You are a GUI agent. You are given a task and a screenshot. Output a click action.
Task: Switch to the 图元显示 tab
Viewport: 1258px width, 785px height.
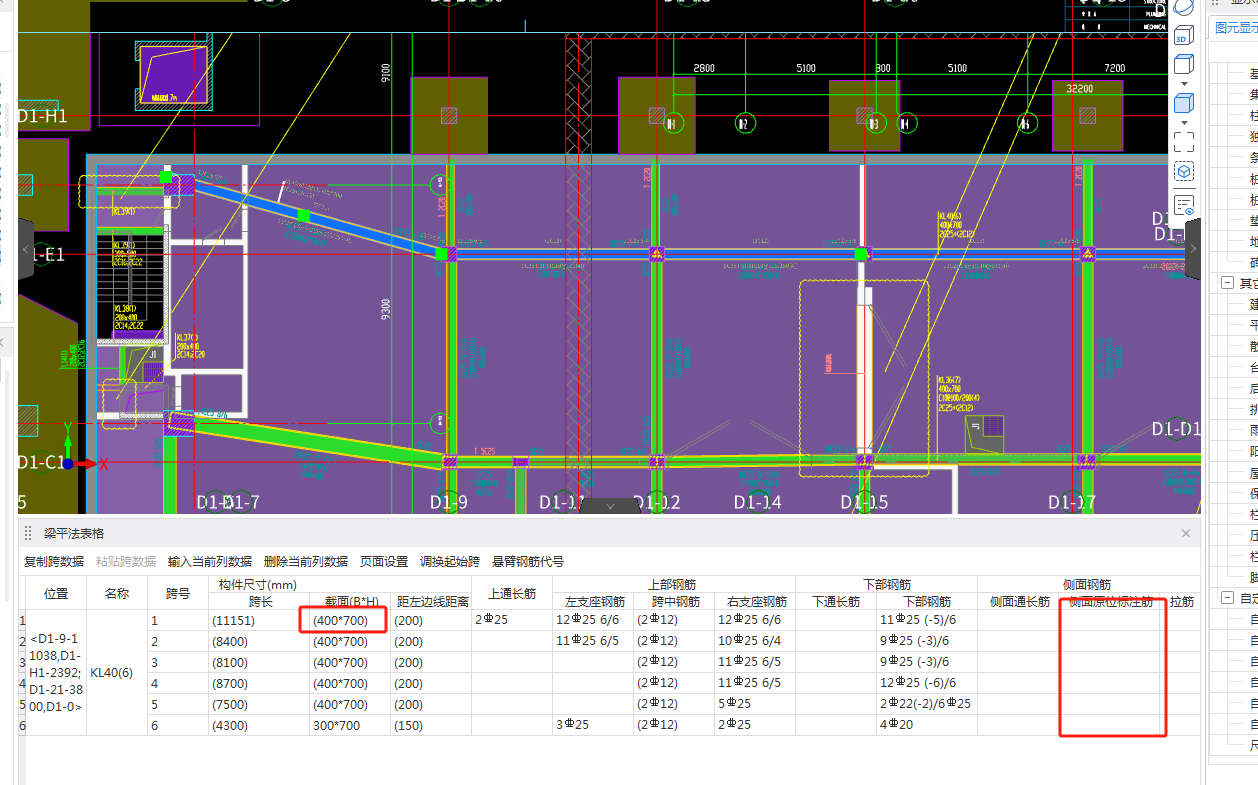1235,28
